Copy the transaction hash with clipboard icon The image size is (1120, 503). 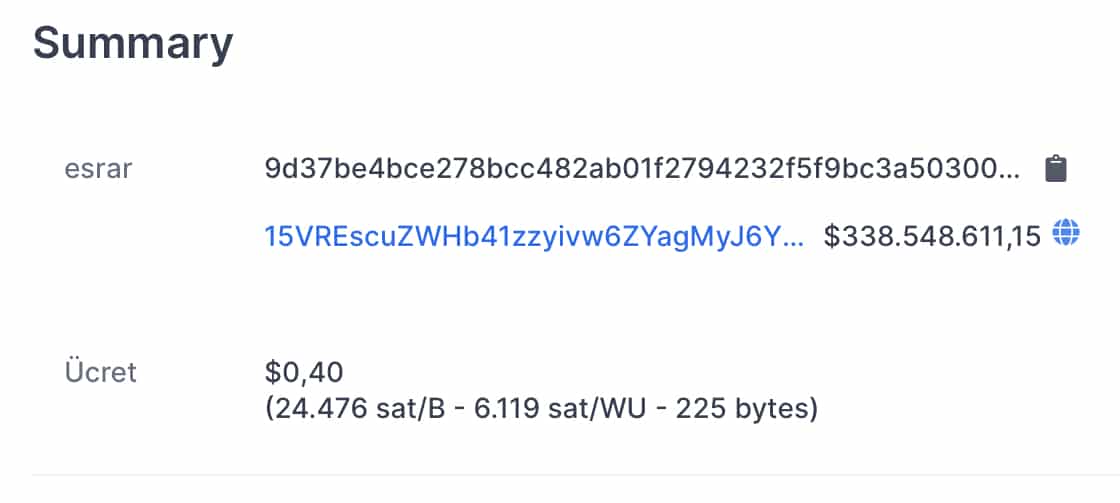[1055, 169]
